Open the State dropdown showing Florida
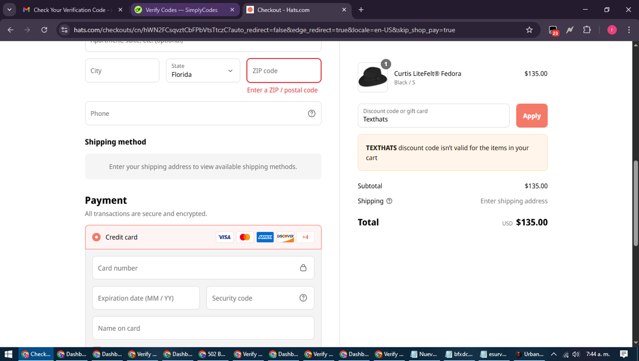The image size is (639, 361). point(203,70)
